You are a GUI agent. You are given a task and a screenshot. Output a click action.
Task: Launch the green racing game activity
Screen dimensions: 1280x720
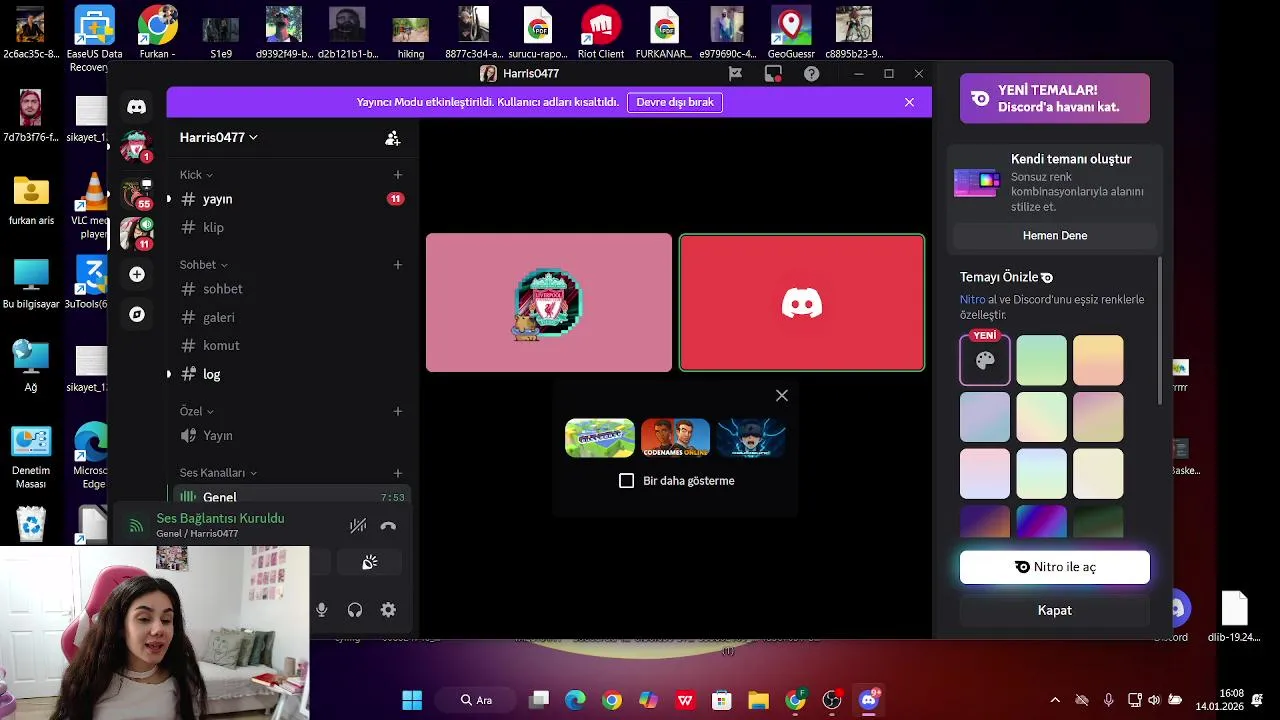tap(600, 438)
